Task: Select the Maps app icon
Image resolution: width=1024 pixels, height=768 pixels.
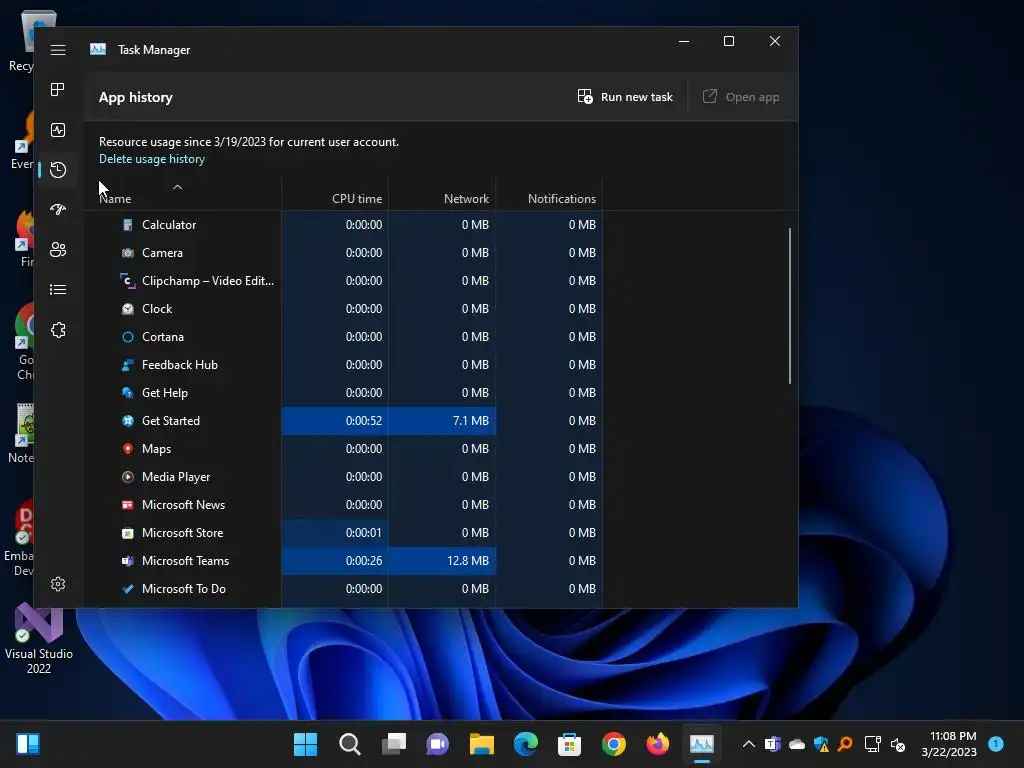Action: pos(128,449)
